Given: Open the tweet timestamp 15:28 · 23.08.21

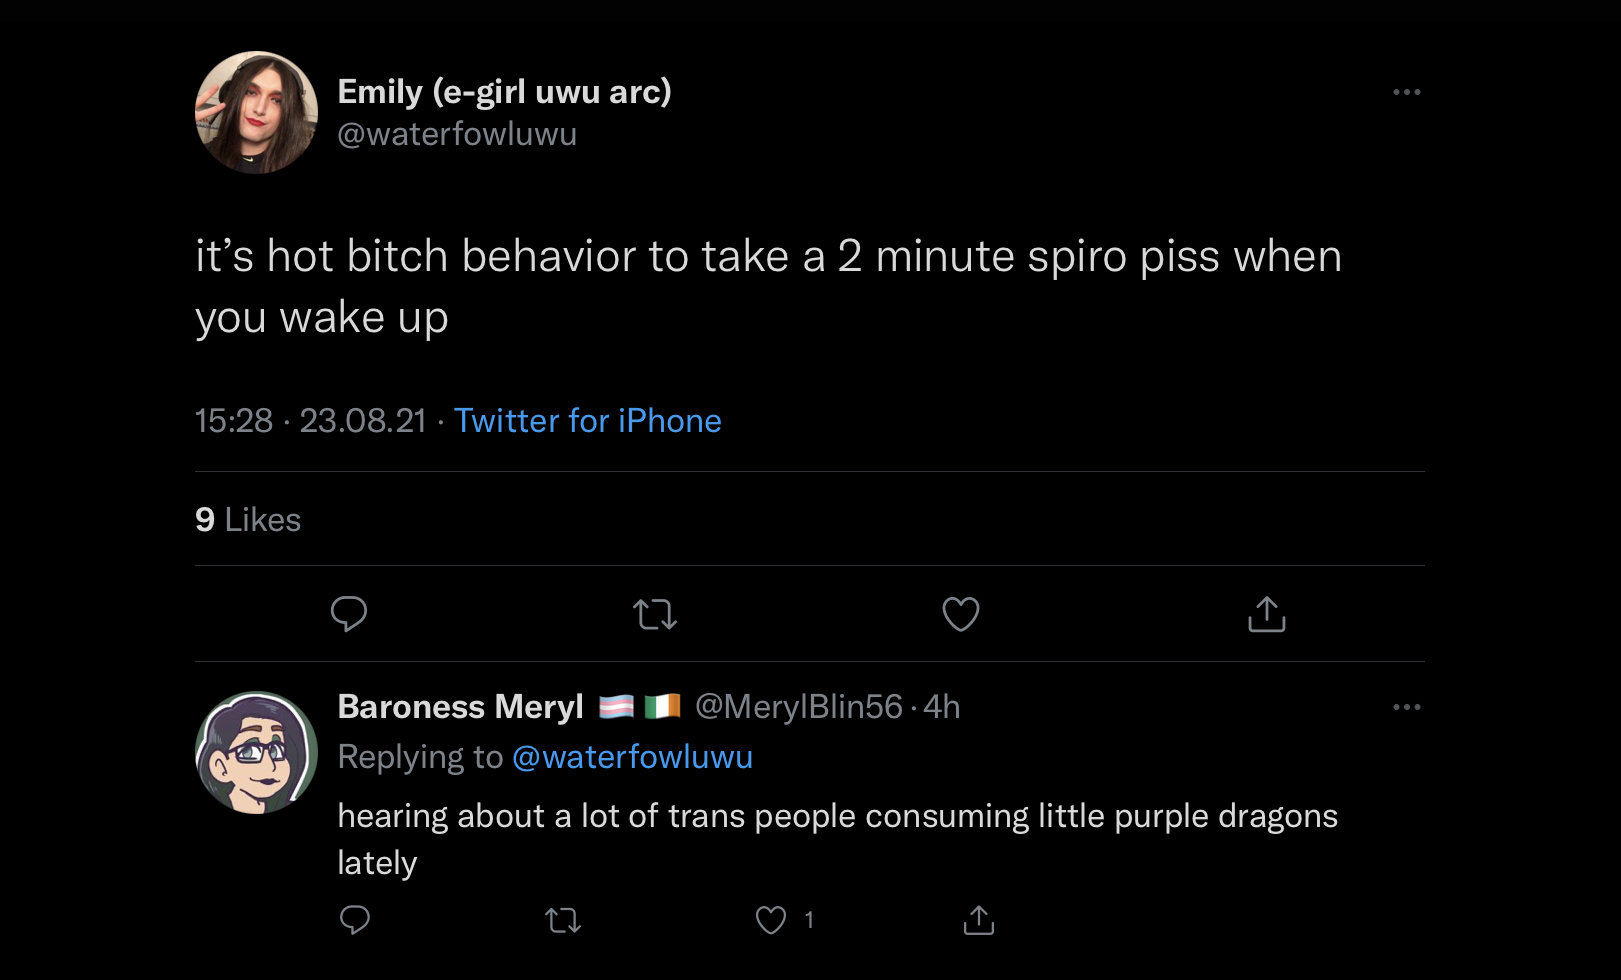Looking at the screenshot, I should (311, 421).
